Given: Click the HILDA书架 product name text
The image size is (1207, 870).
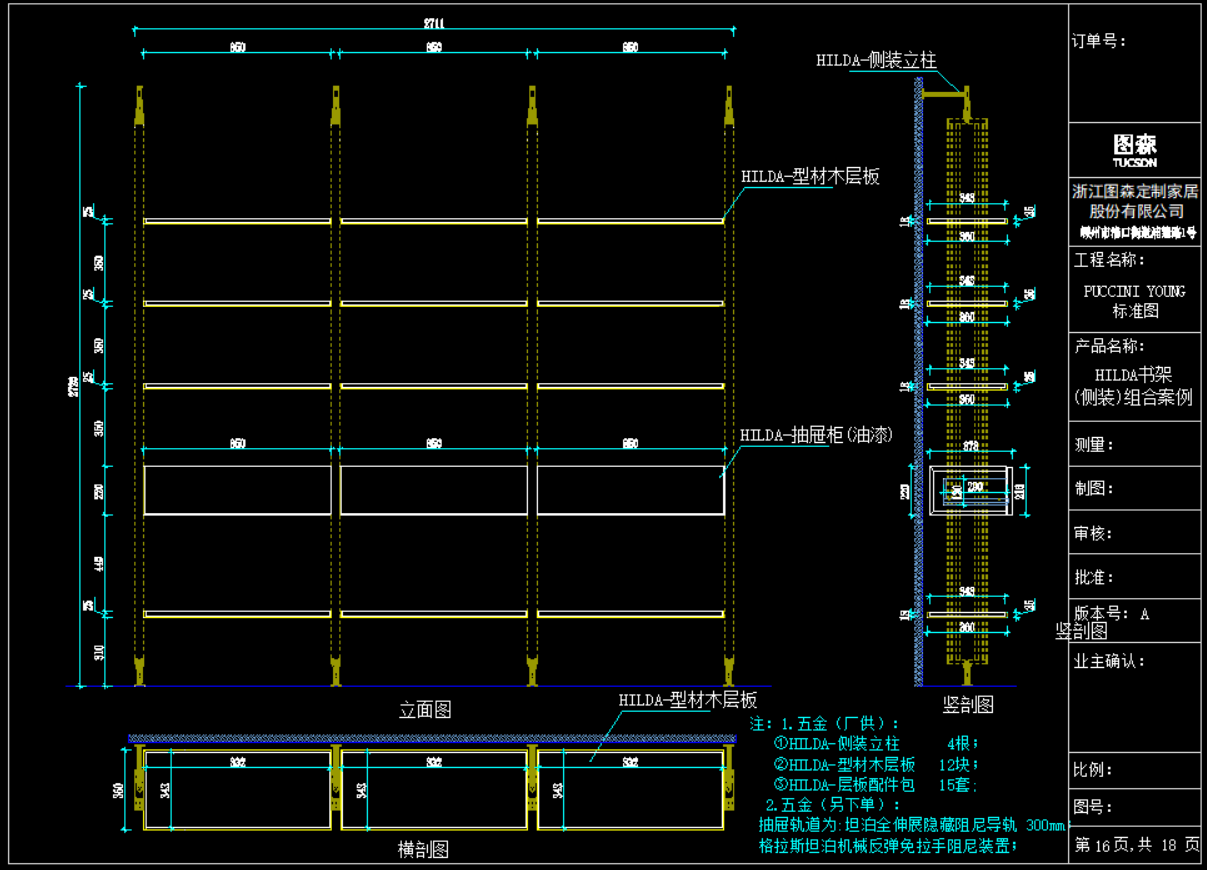Looking at the screenshot, I should coord(1134,376).
